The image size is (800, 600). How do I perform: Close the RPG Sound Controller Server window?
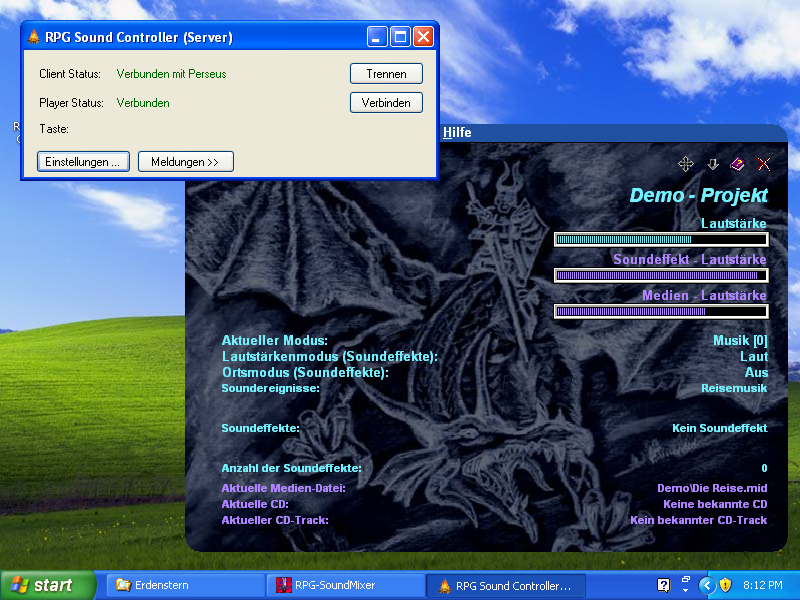point(423,37)
